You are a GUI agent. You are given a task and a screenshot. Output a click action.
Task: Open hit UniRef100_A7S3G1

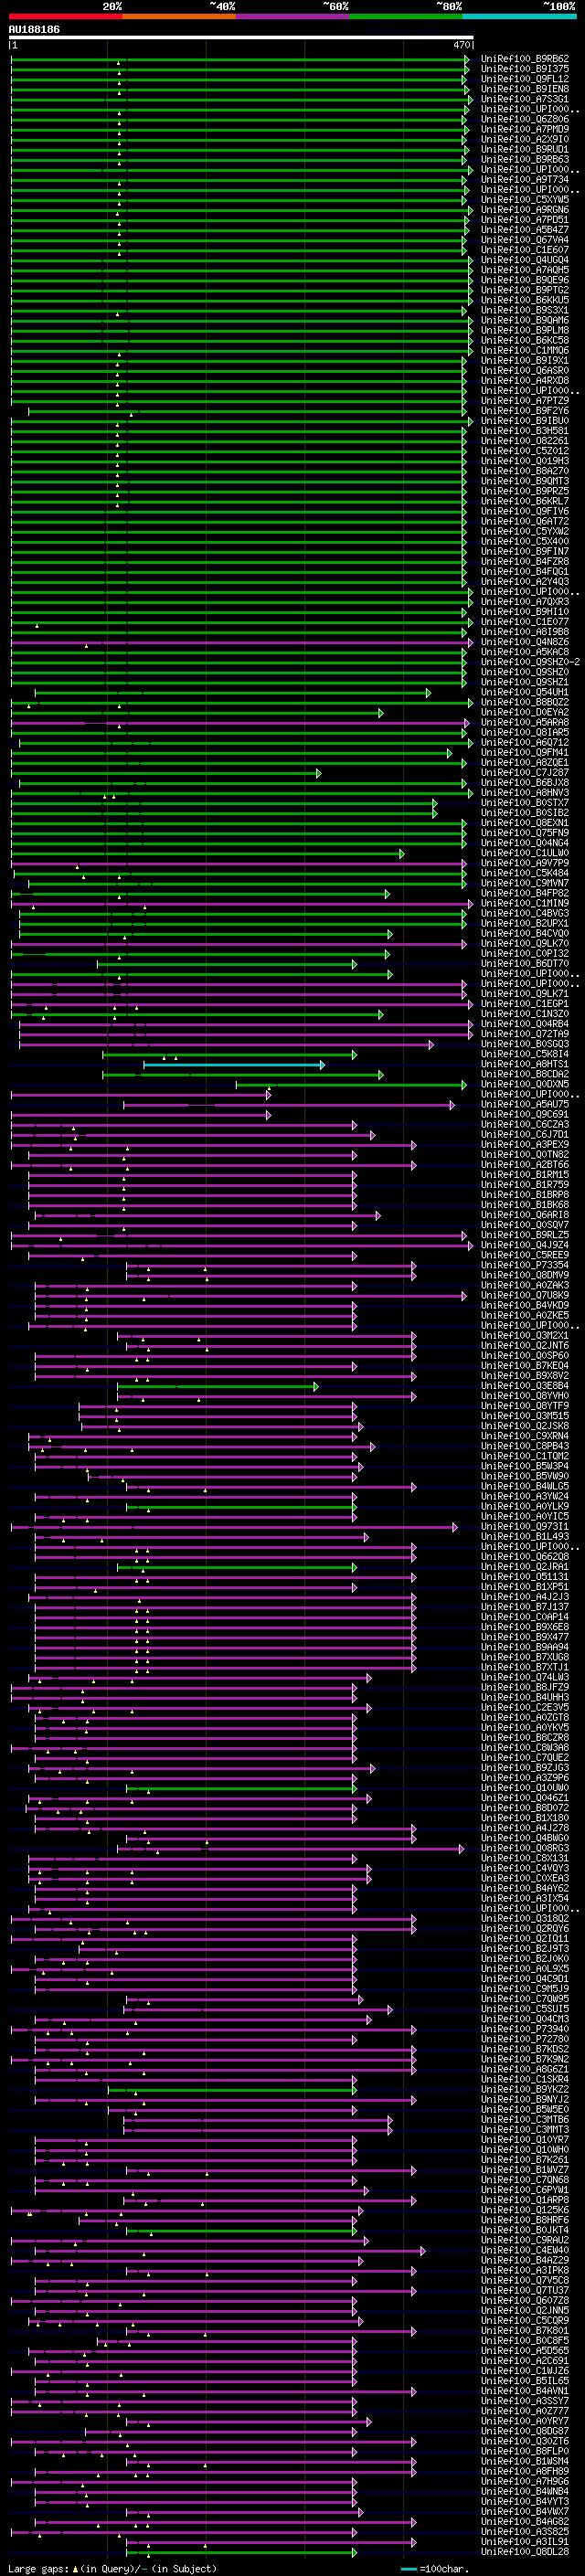525,99
